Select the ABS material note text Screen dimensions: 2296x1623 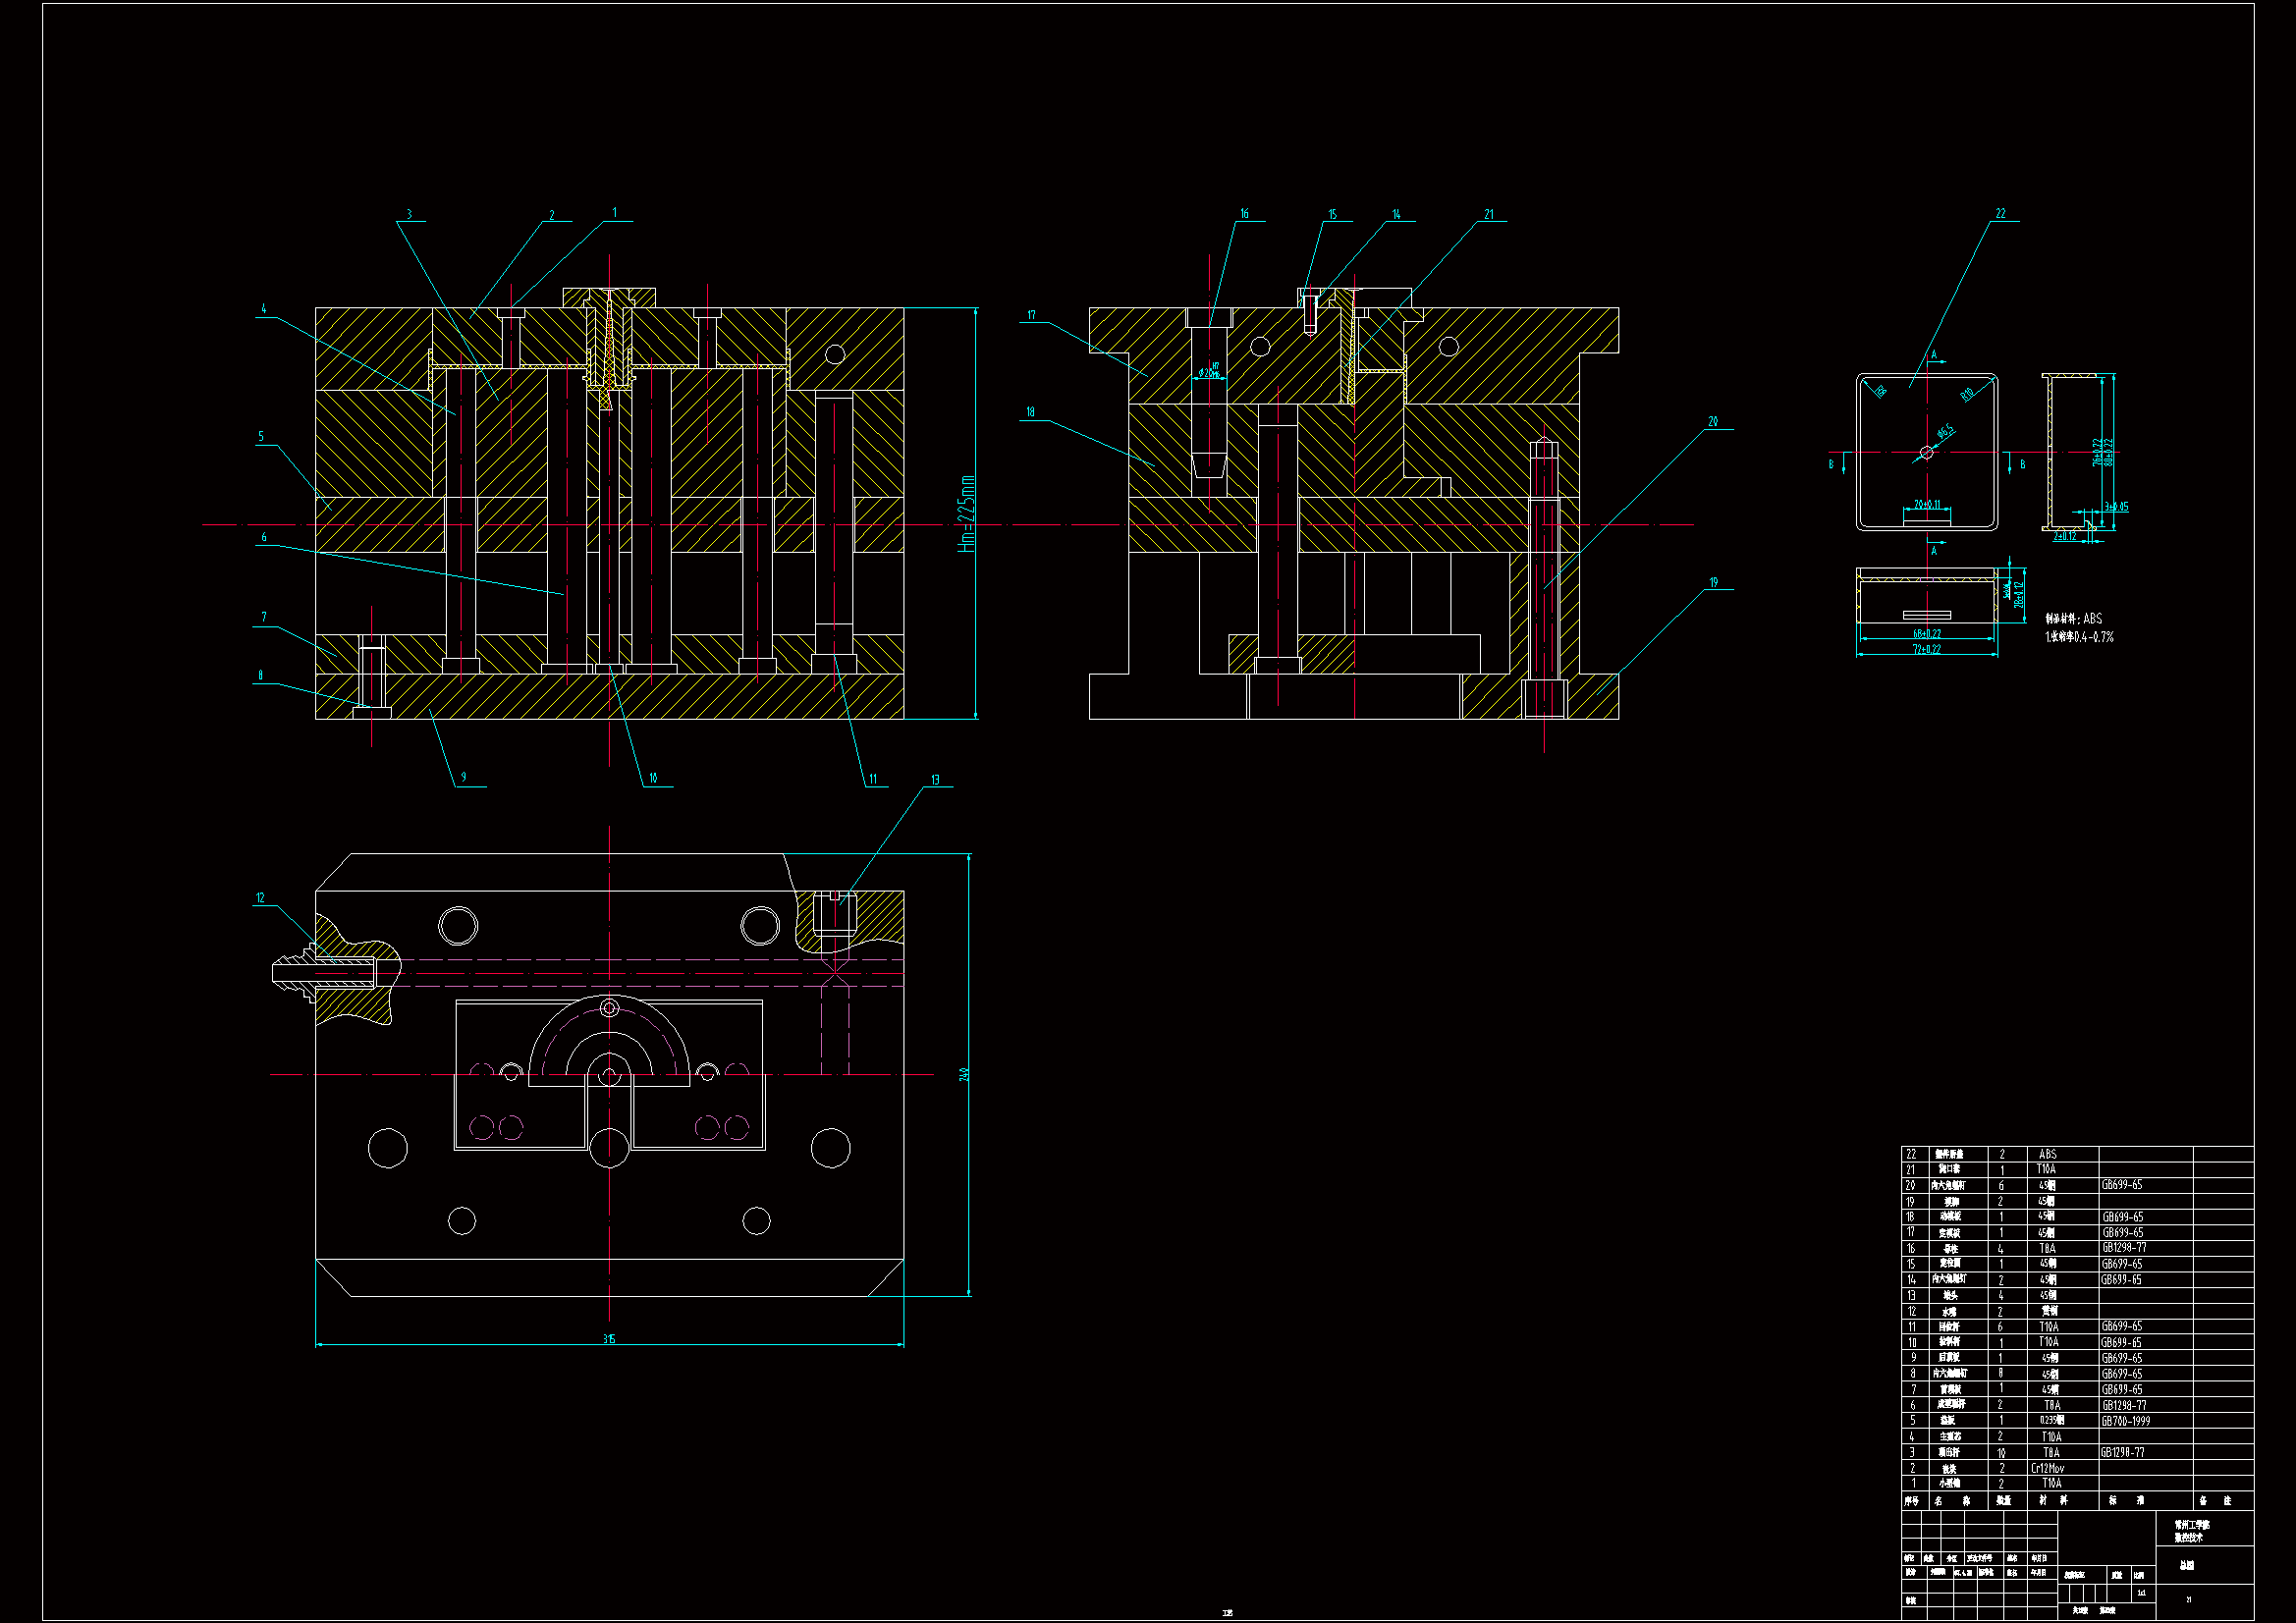point(2073,619)
